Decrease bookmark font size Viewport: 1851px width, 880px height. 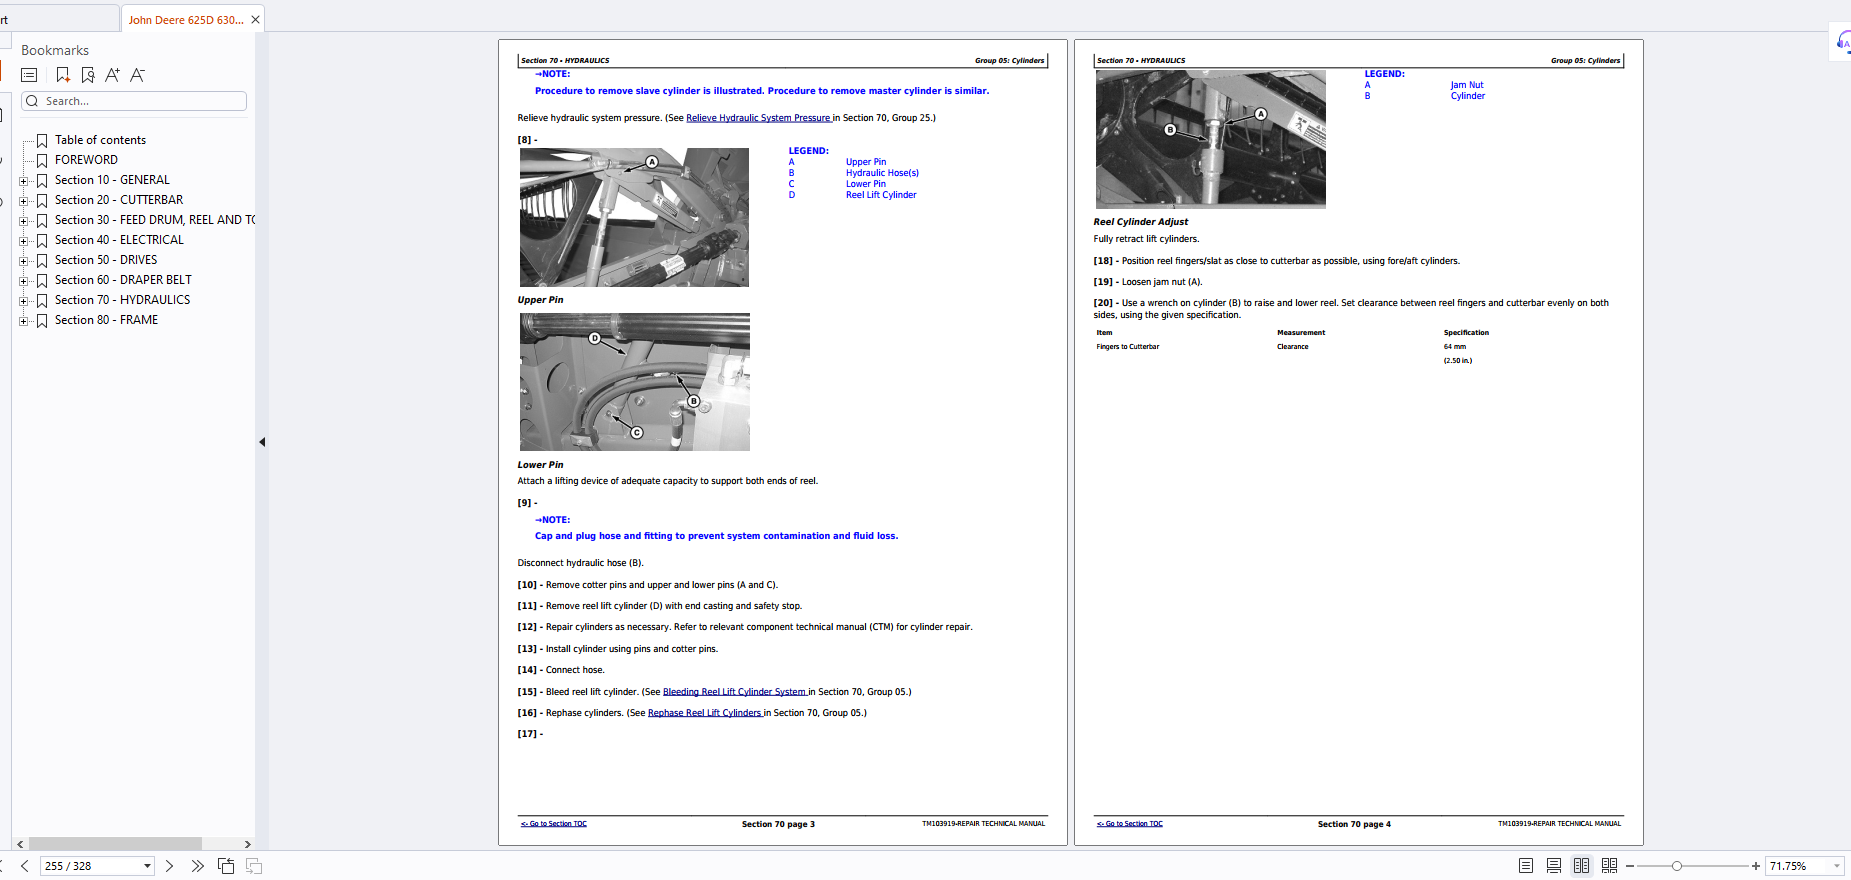(137, 75)
